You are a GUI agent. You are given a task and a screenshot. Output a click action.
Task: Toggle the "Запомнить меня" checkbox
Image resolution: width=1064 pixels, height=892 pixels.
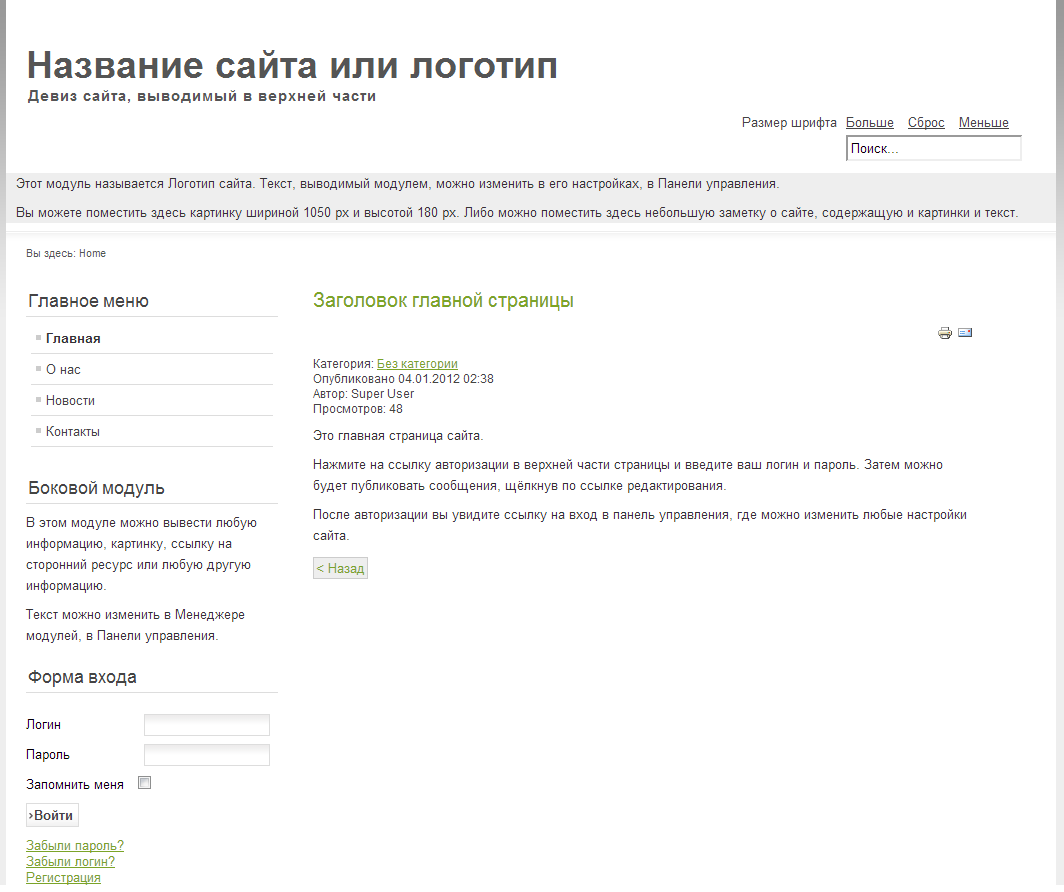pos(144,783)
